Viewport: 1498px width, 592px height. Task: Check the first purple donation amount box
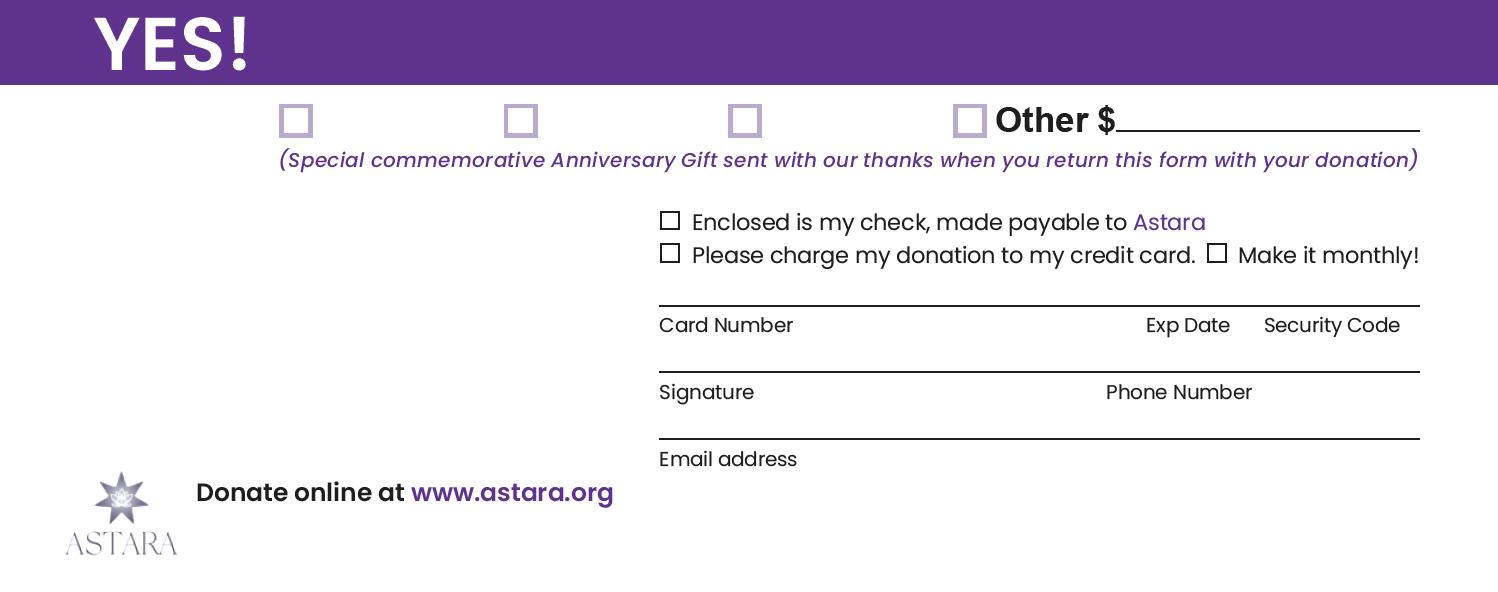(296, 121)
